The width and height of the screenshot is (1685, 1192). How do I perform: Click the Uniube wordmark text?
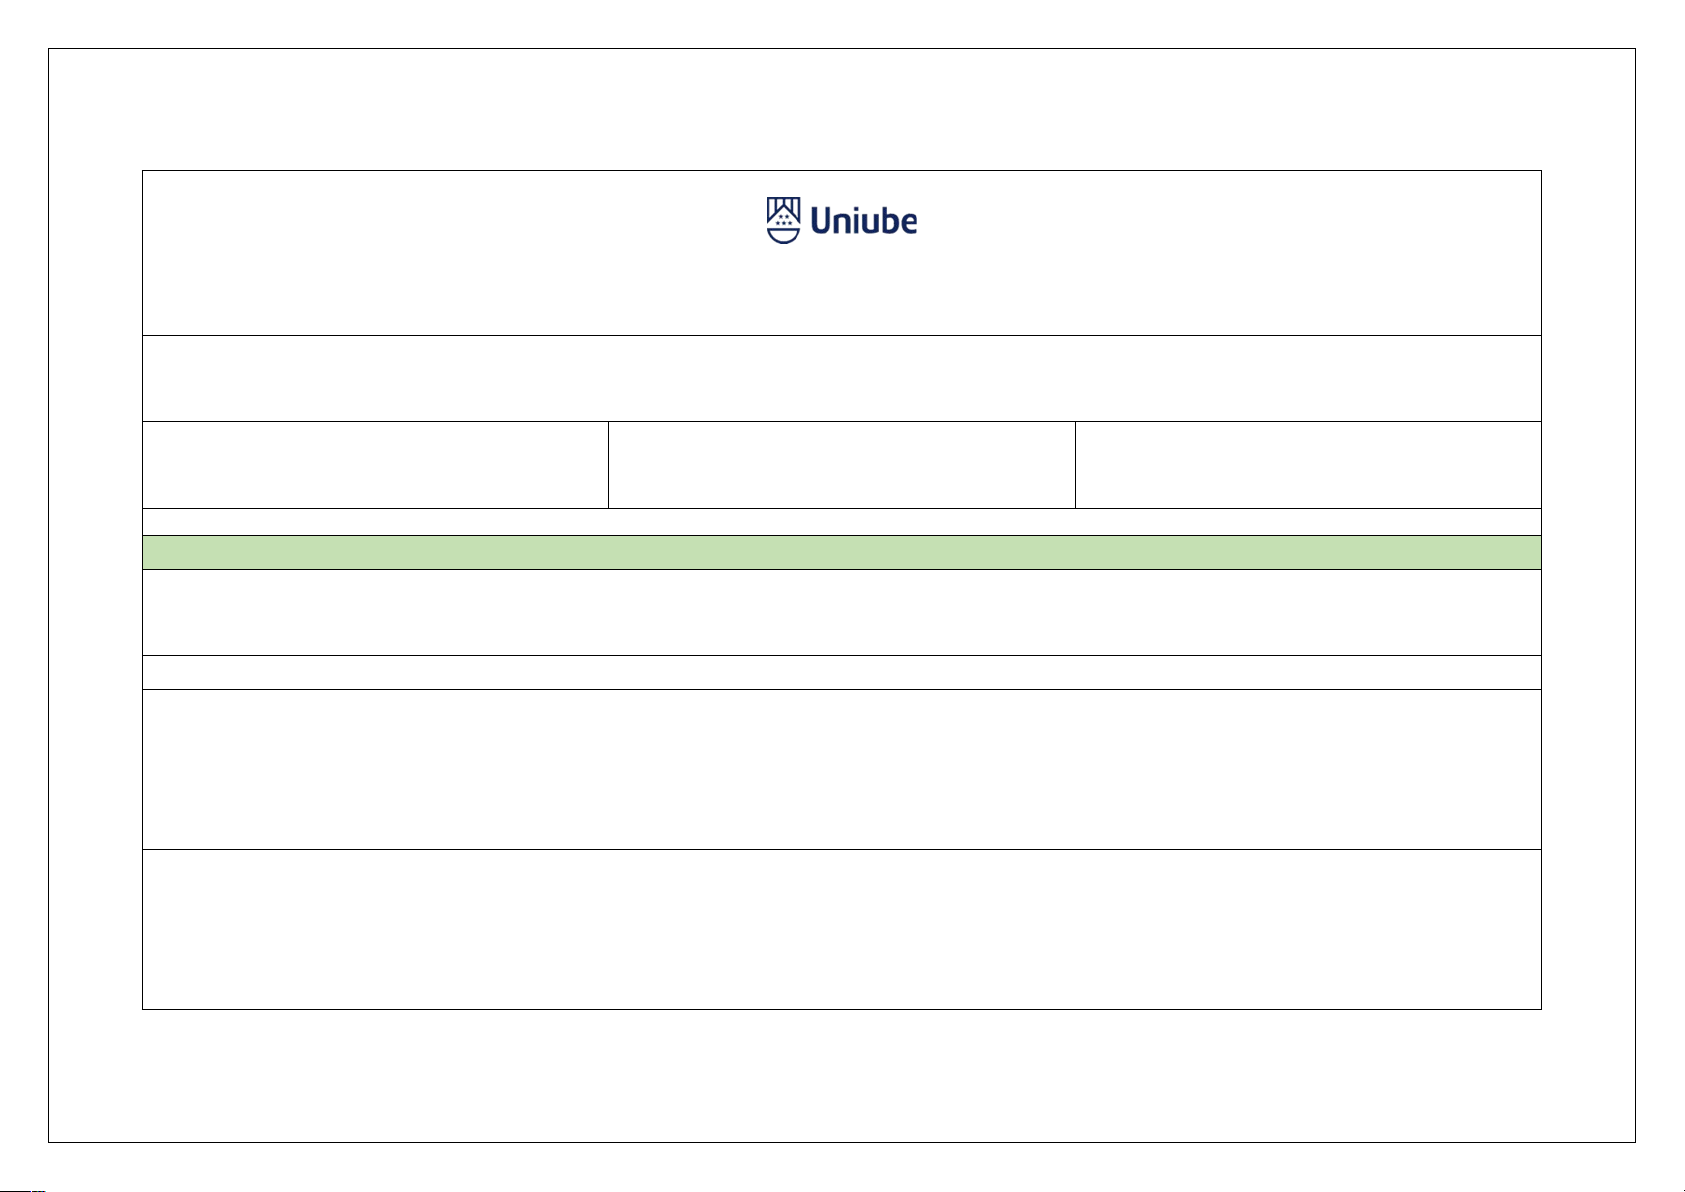863,221
